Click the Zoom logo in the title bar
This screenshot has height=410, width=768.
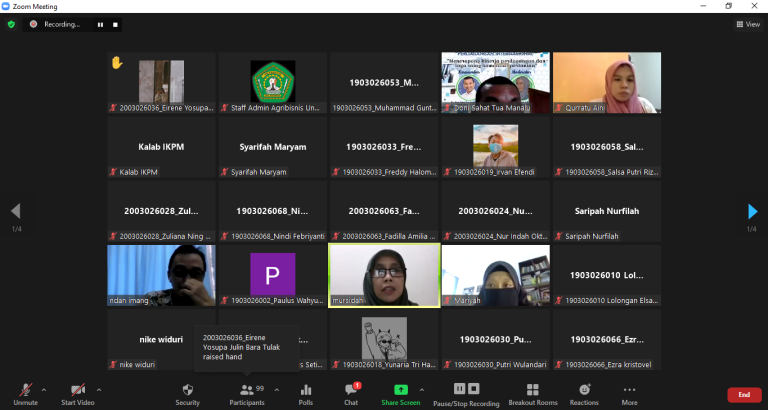click(6, 6)
